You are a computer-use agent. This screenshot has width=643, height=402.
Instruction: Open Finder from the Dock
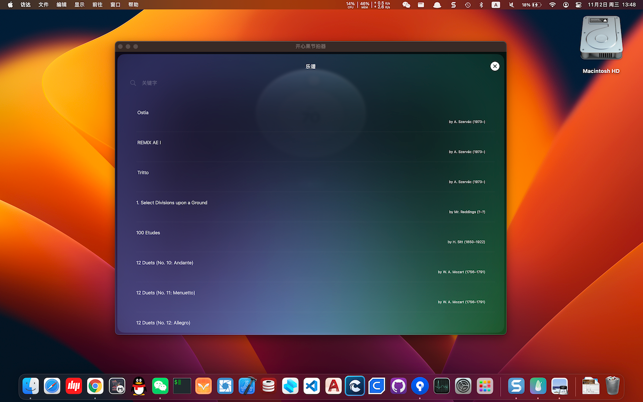[x=30, y=386]
